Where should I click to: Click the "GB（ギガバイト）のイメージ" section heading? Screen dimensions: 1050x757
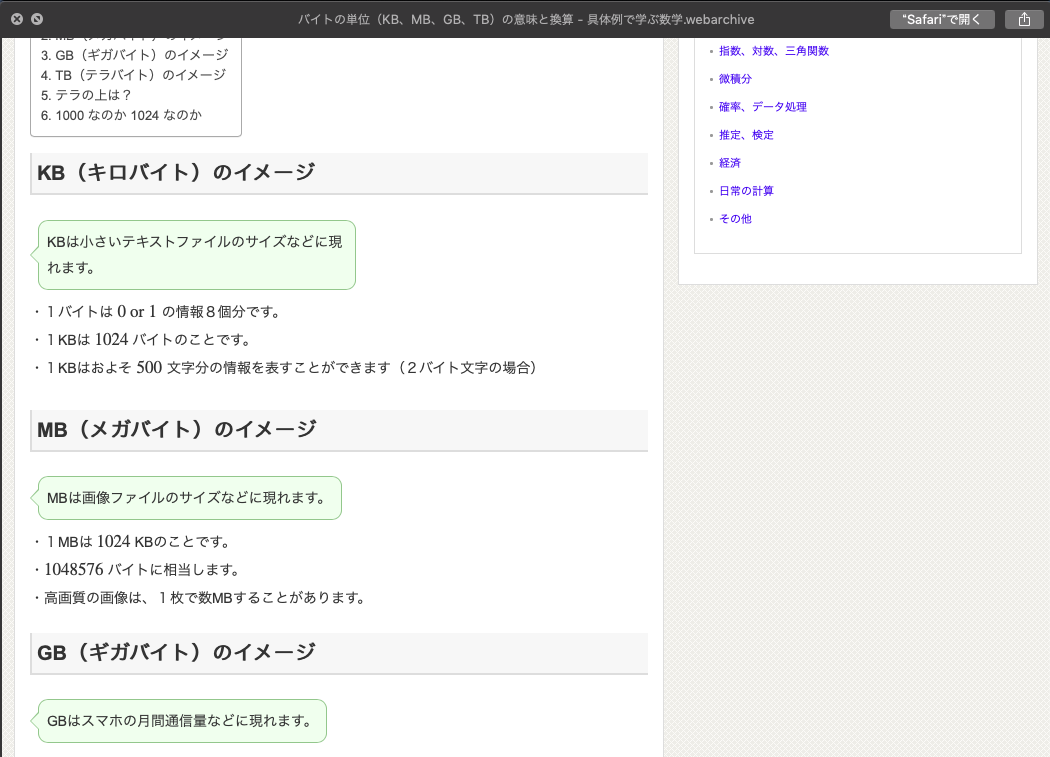[176, 653]
